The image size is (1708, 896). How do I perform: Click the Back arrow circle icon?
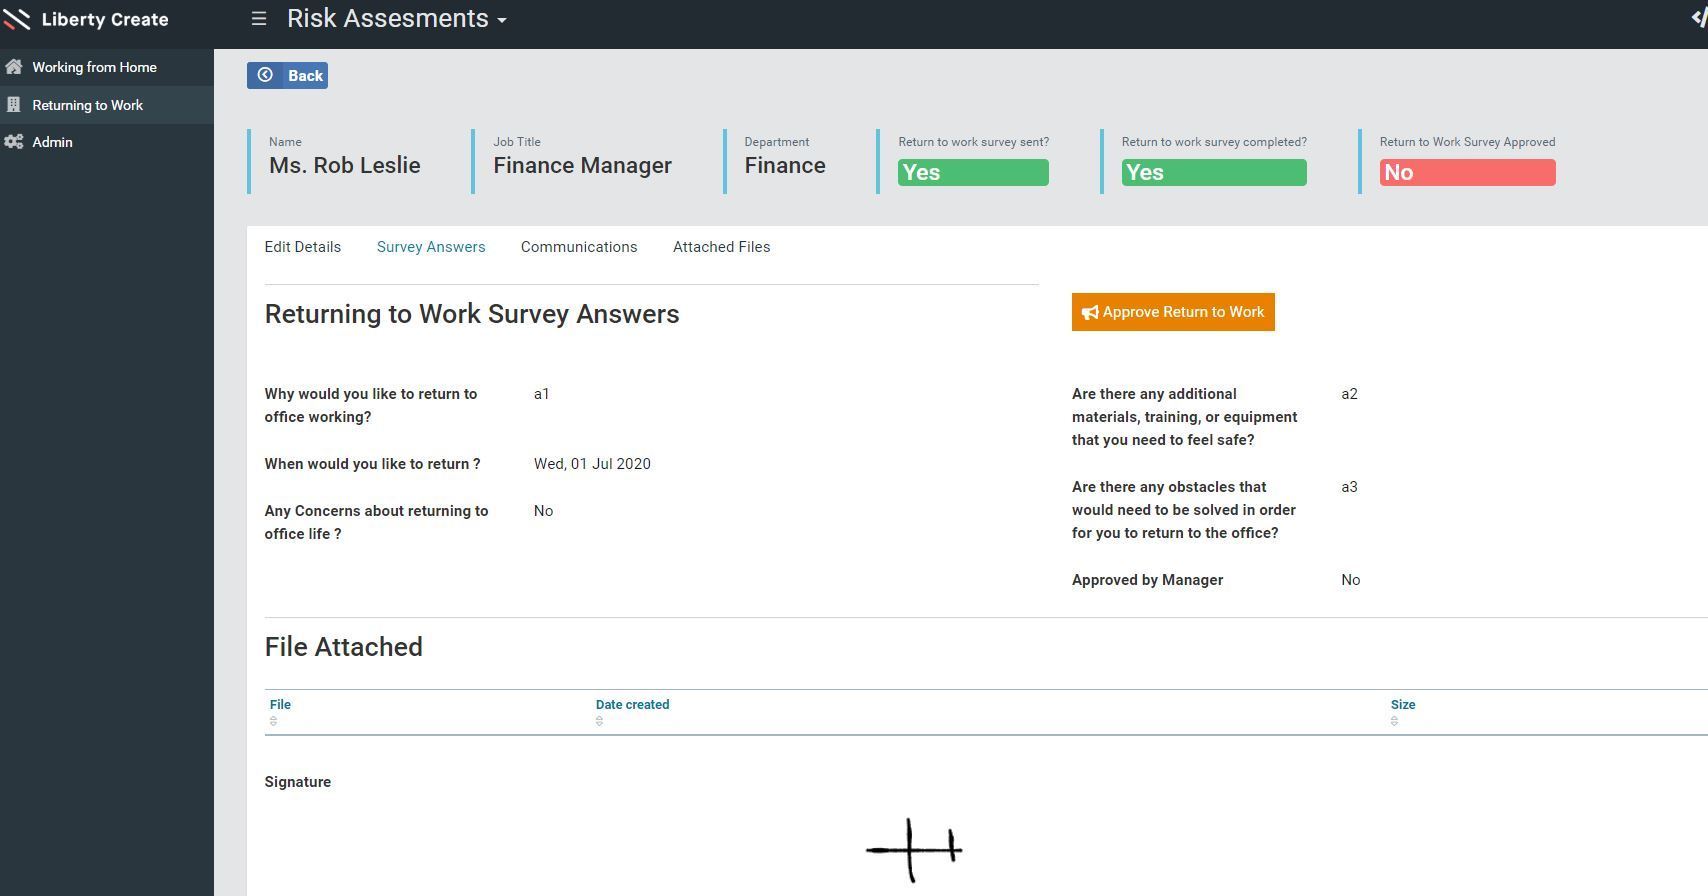tap(265, 75)
